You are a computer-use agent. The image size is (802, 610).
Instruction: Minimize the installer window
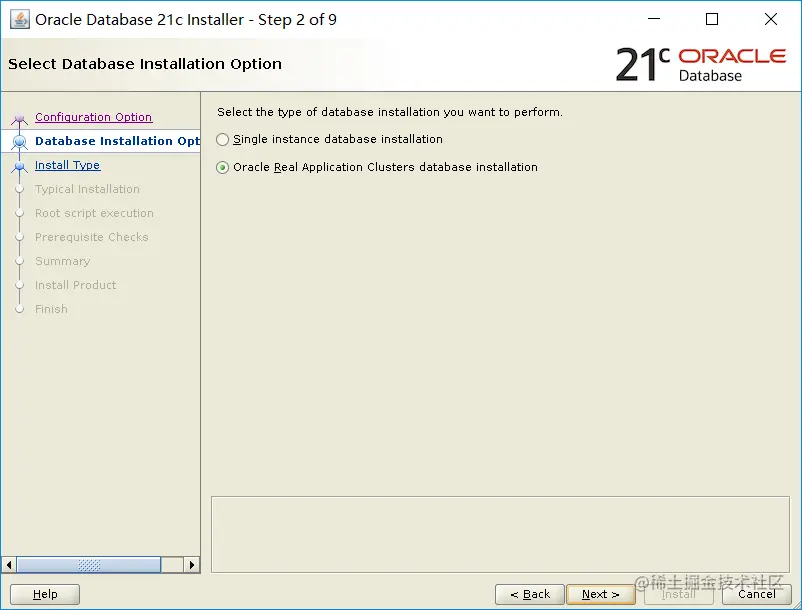click(654, 19)
